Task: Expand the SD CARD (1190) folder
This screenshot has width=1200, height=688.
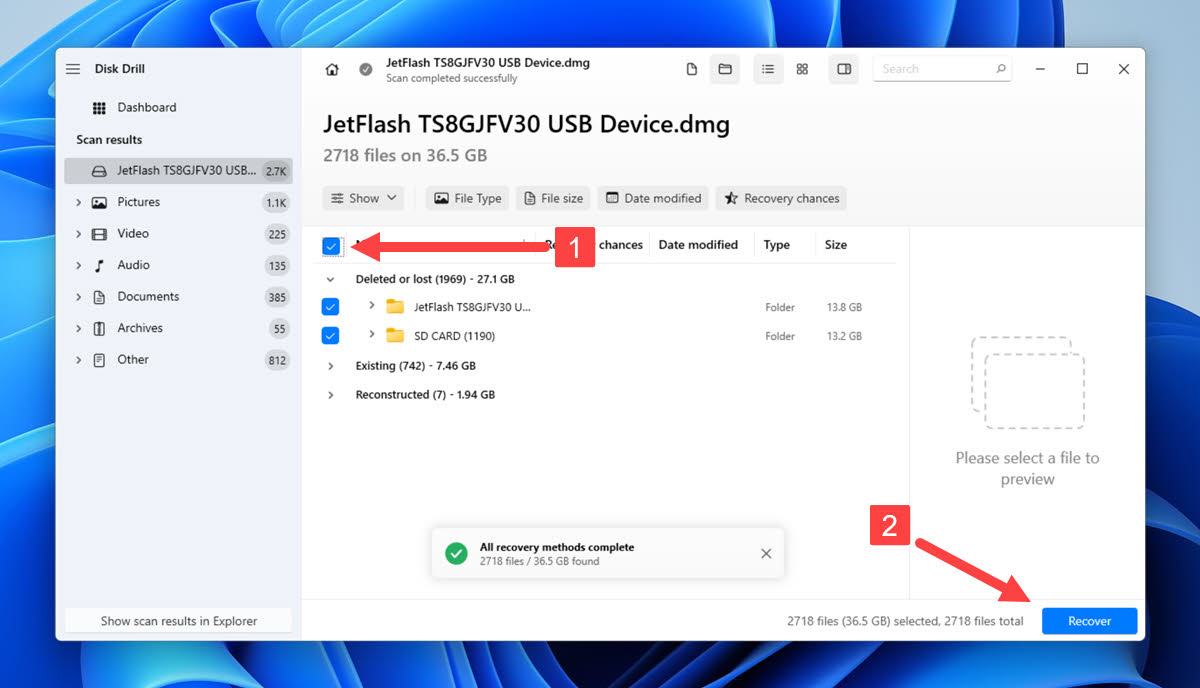Action: coord(372,335)
